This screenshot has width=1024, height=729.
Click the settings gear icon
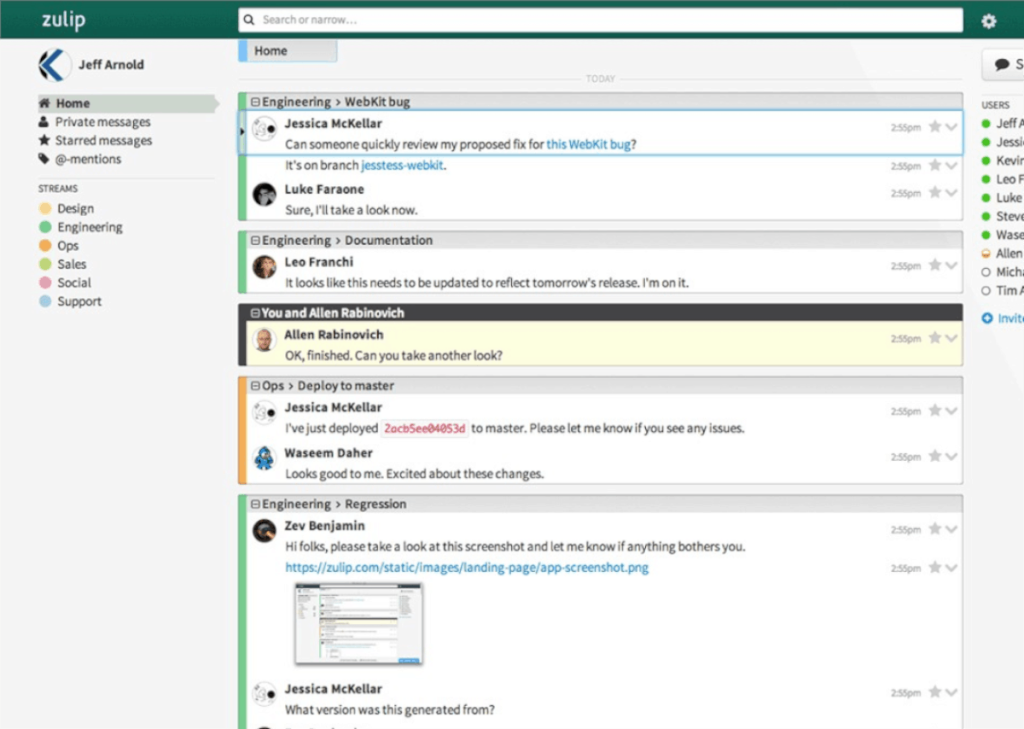(988, 20)
